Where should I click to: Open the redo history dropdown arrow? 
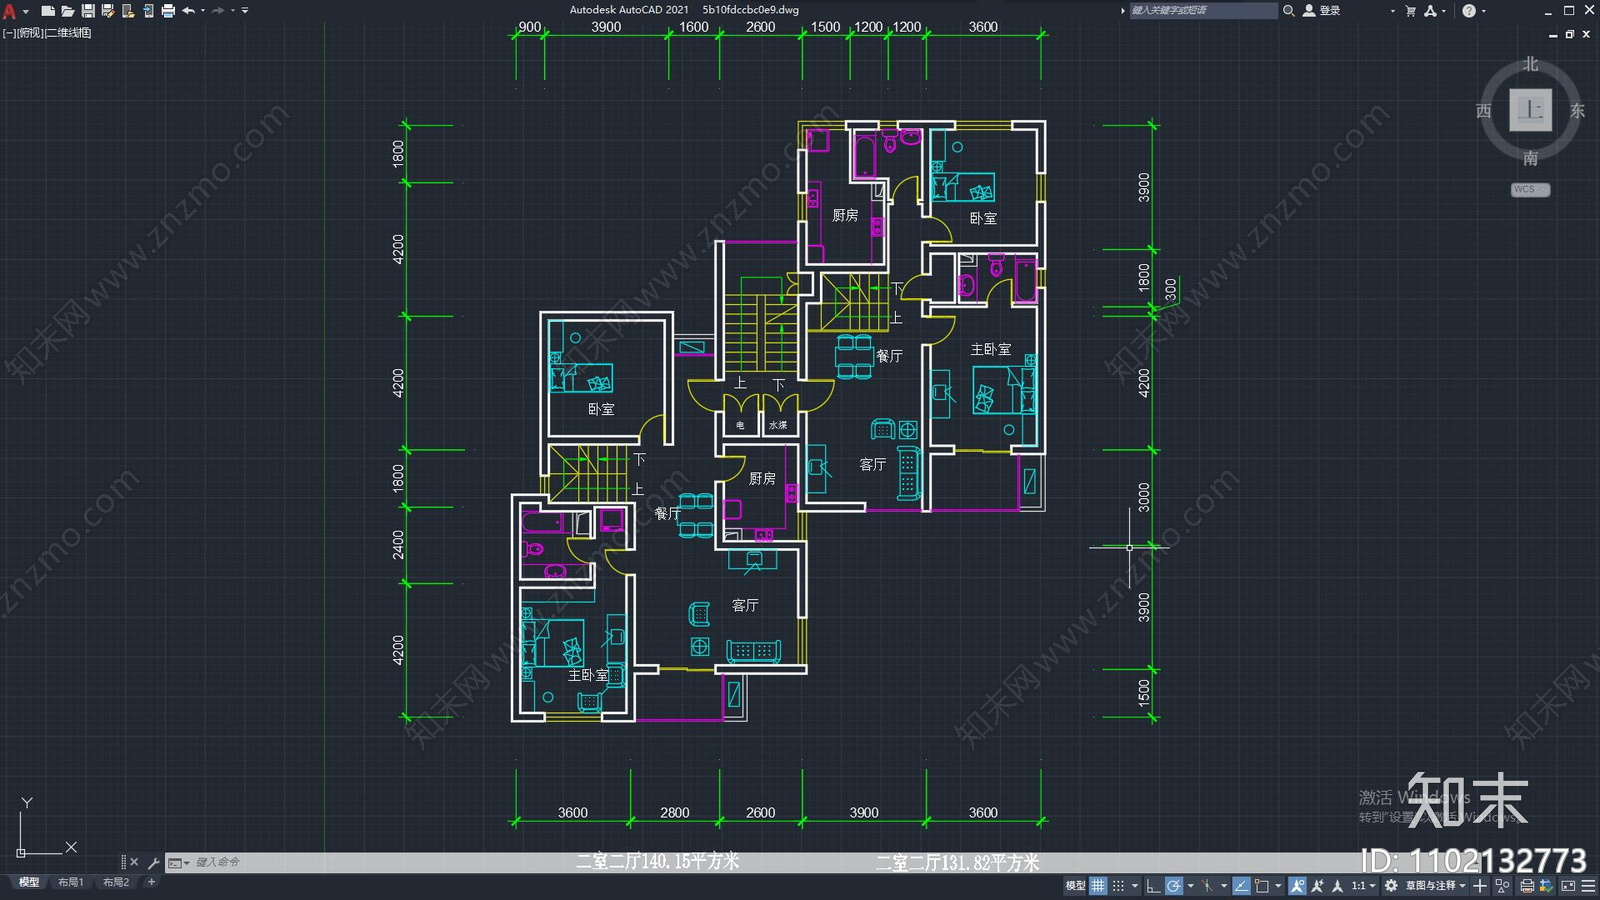pos(233,11)
